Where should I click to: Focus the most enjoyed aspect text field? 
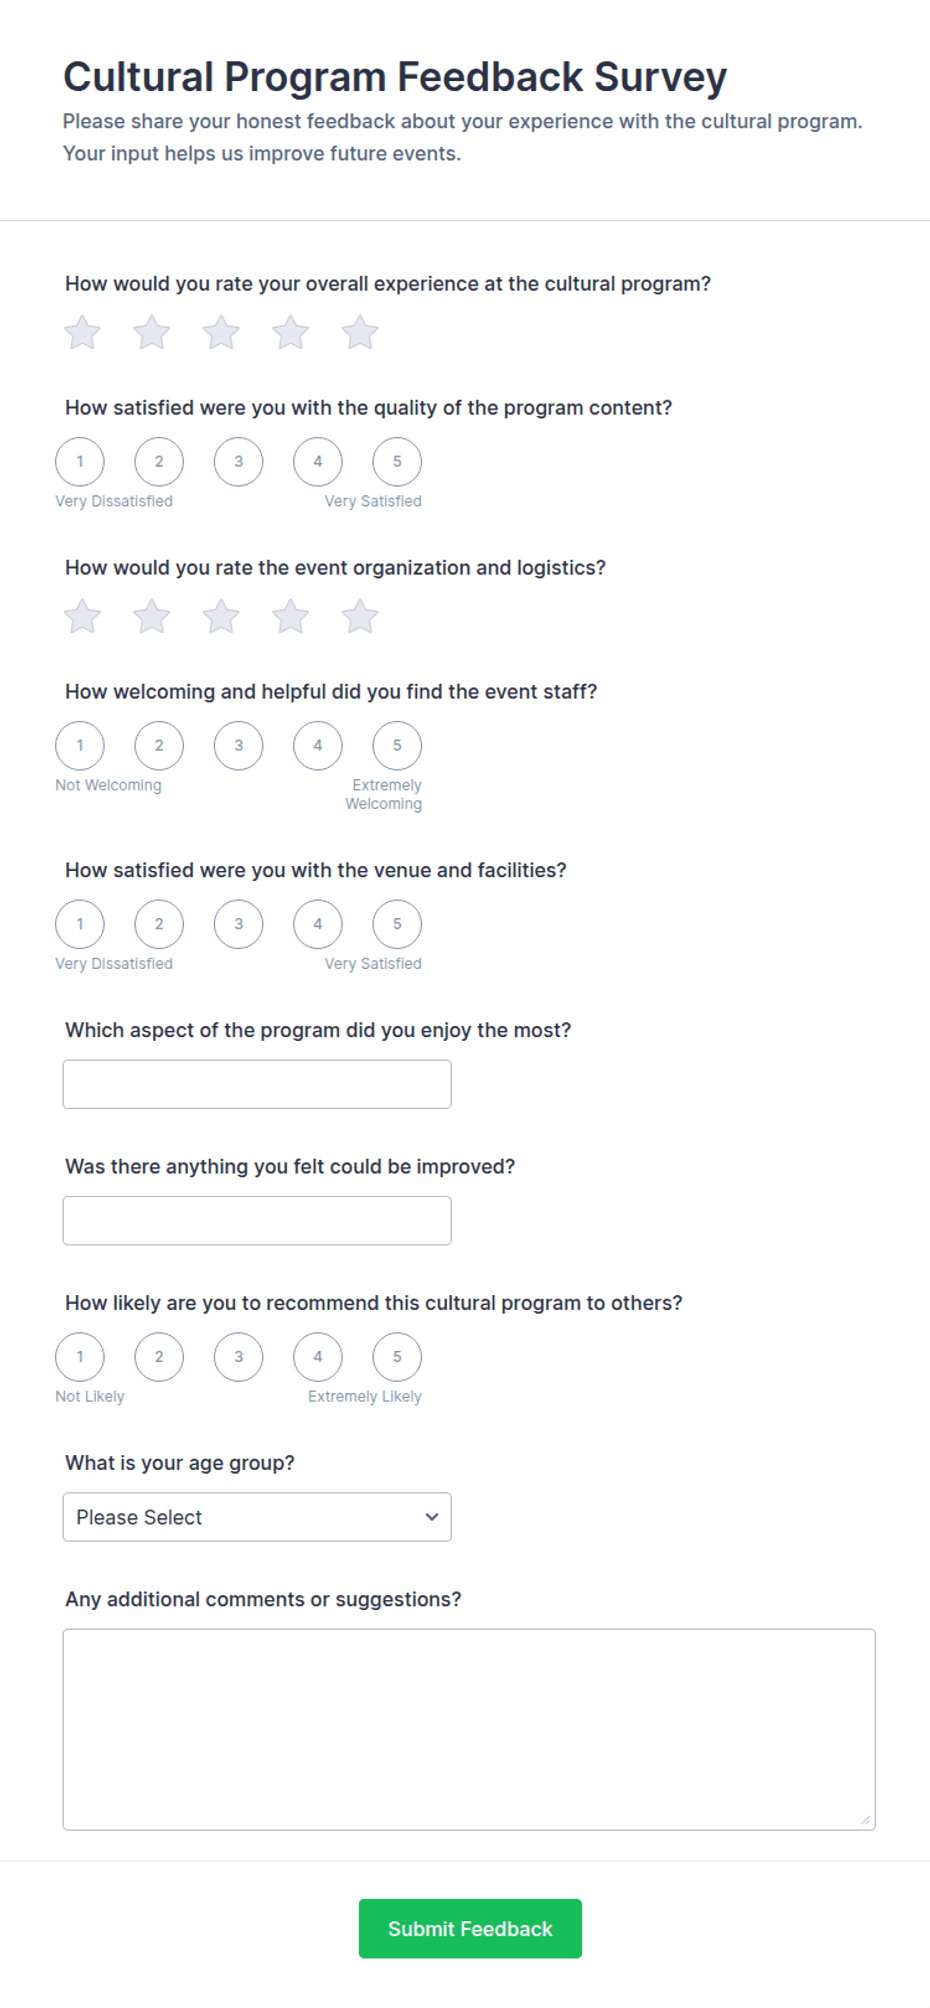[257, 1084]
